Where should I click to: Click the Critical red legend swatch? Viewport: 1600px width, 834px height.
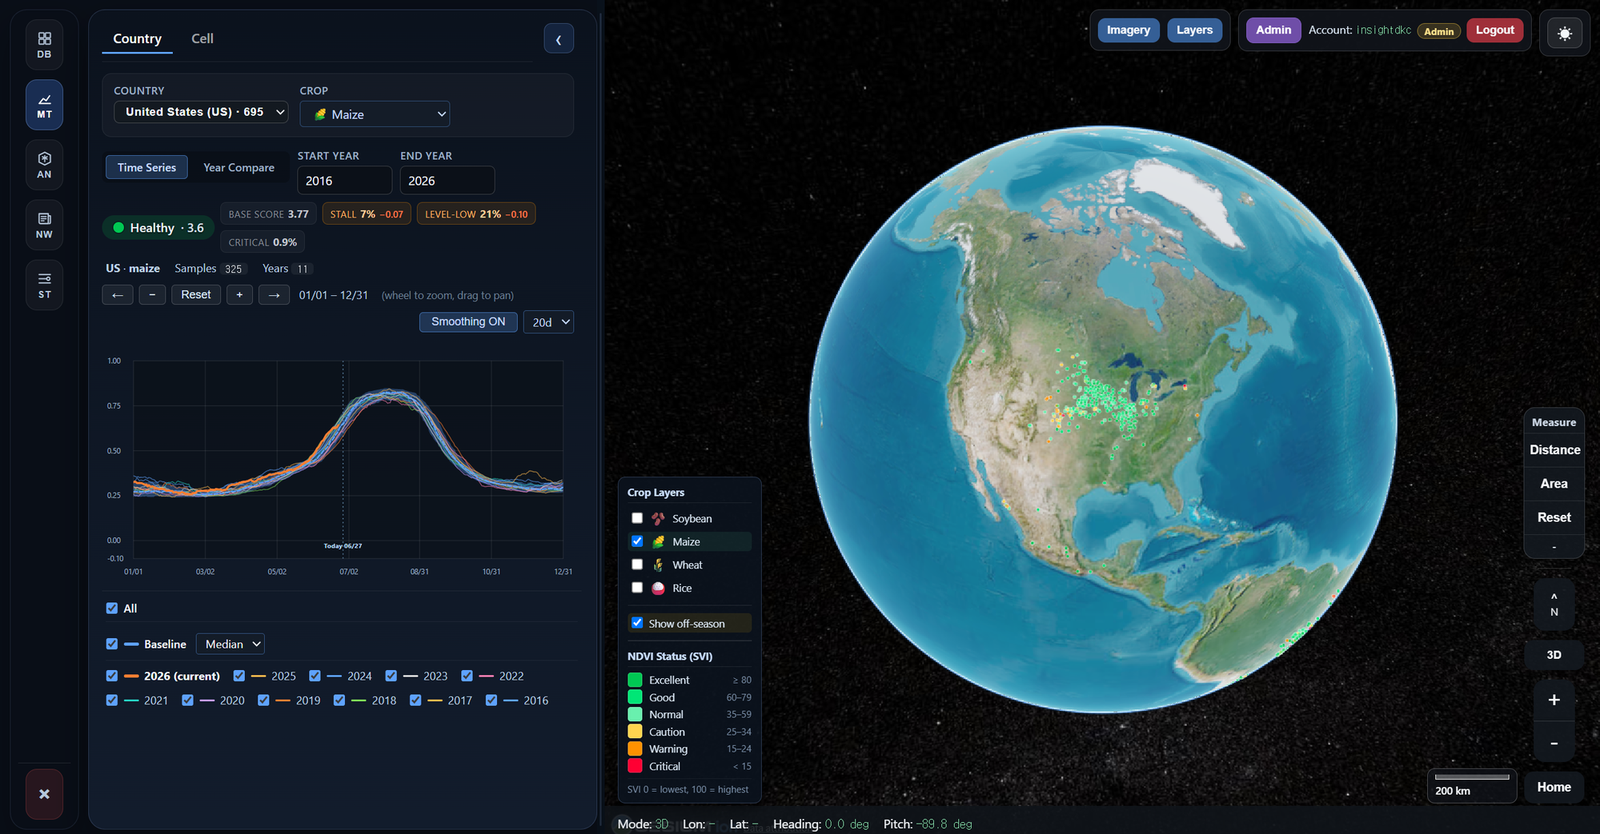tap(635, 766)
